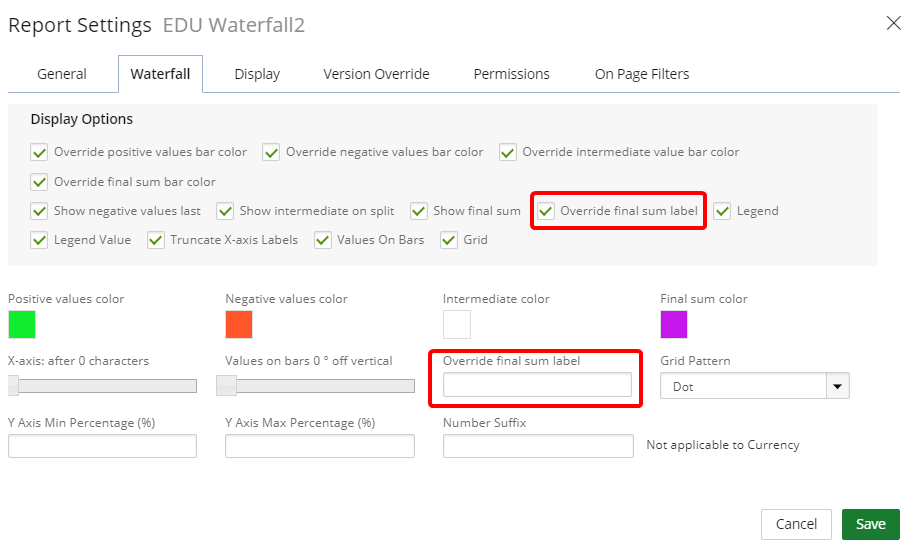Toggle Override final sum label checkbox
Viewport: 915px width, 554px height.
coord(546,211)
